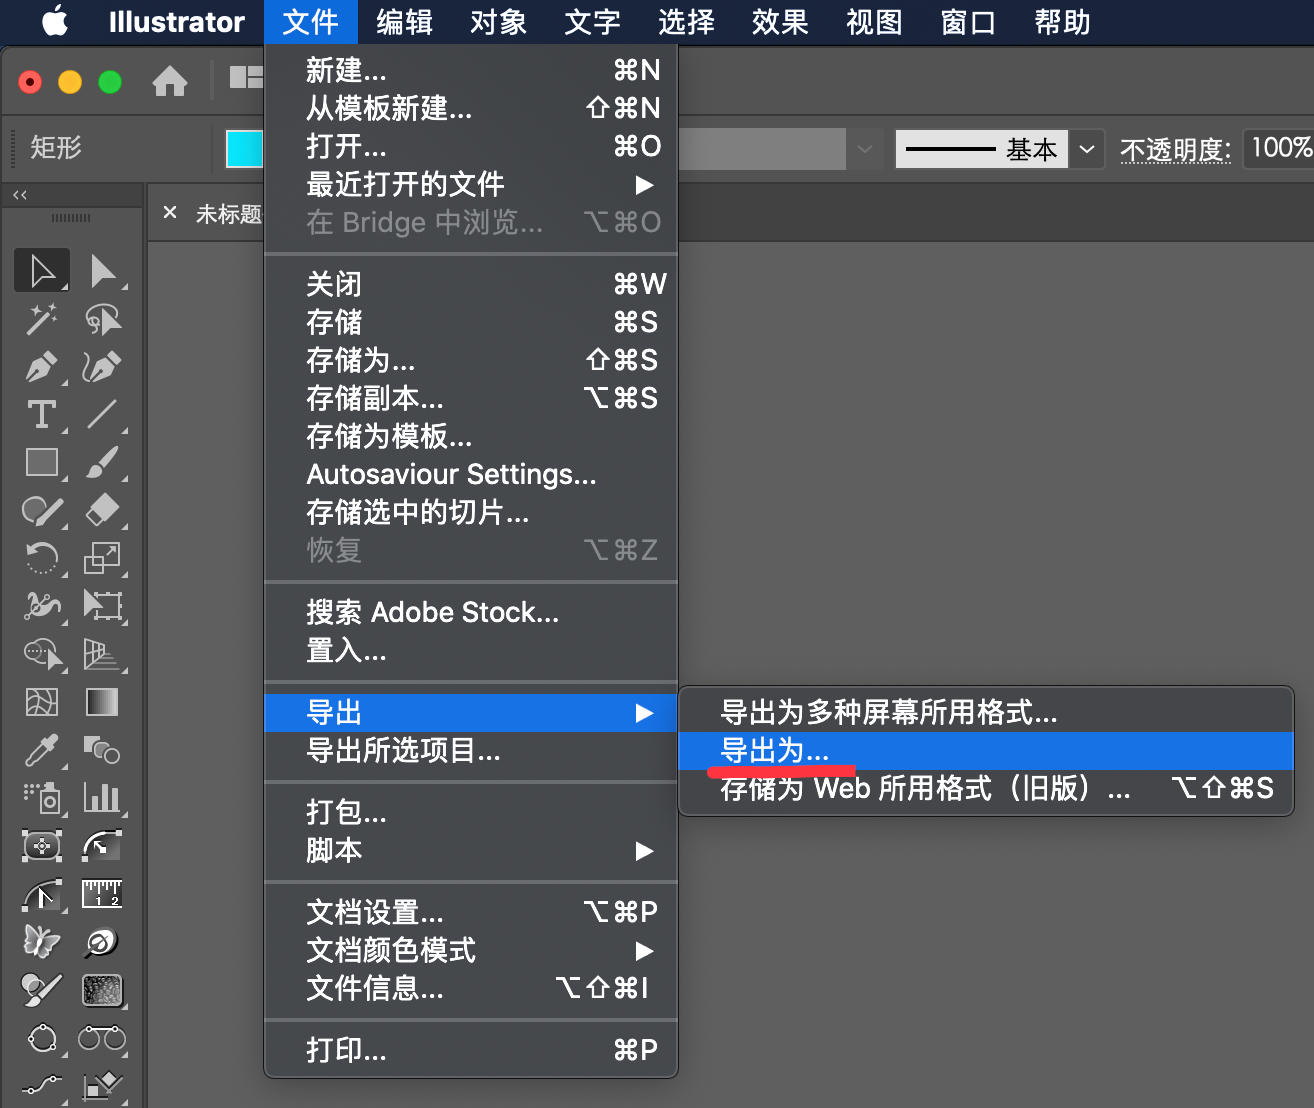The width and height of the screenshot is (1314, 1108).
Task: Open the 视图 menu
Action: (874, 22)
